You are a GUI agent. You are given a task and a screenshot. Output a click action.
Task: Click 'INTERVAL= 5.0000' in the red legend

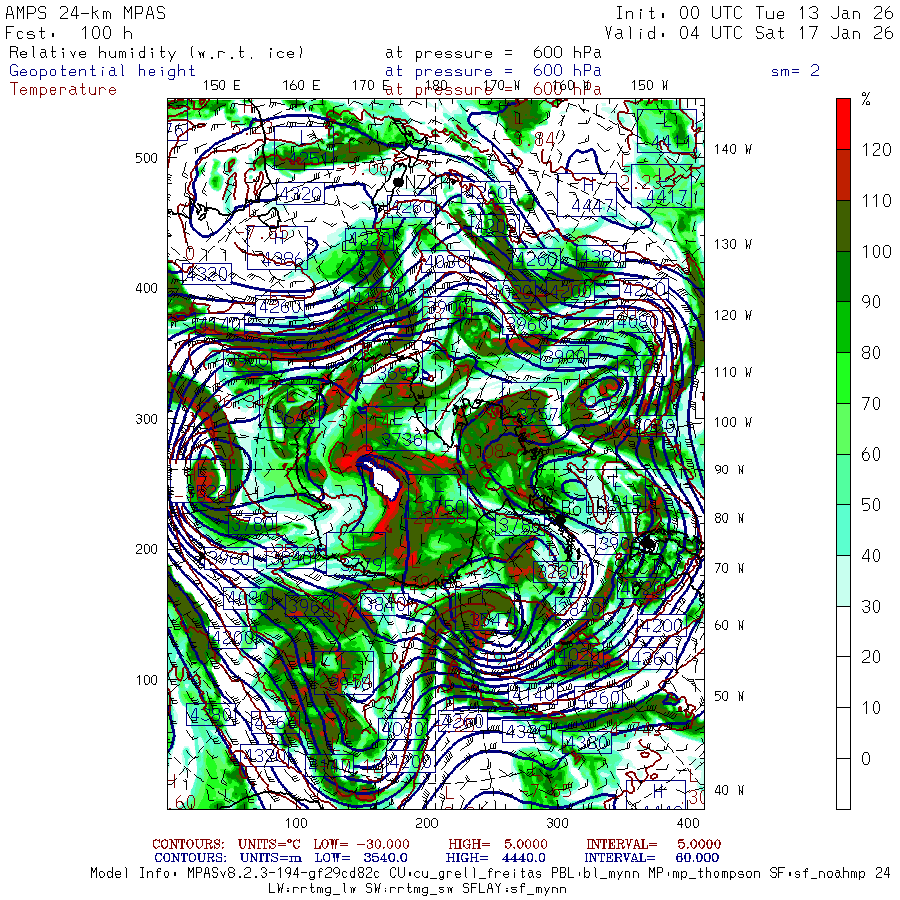[x=654, y=844]
